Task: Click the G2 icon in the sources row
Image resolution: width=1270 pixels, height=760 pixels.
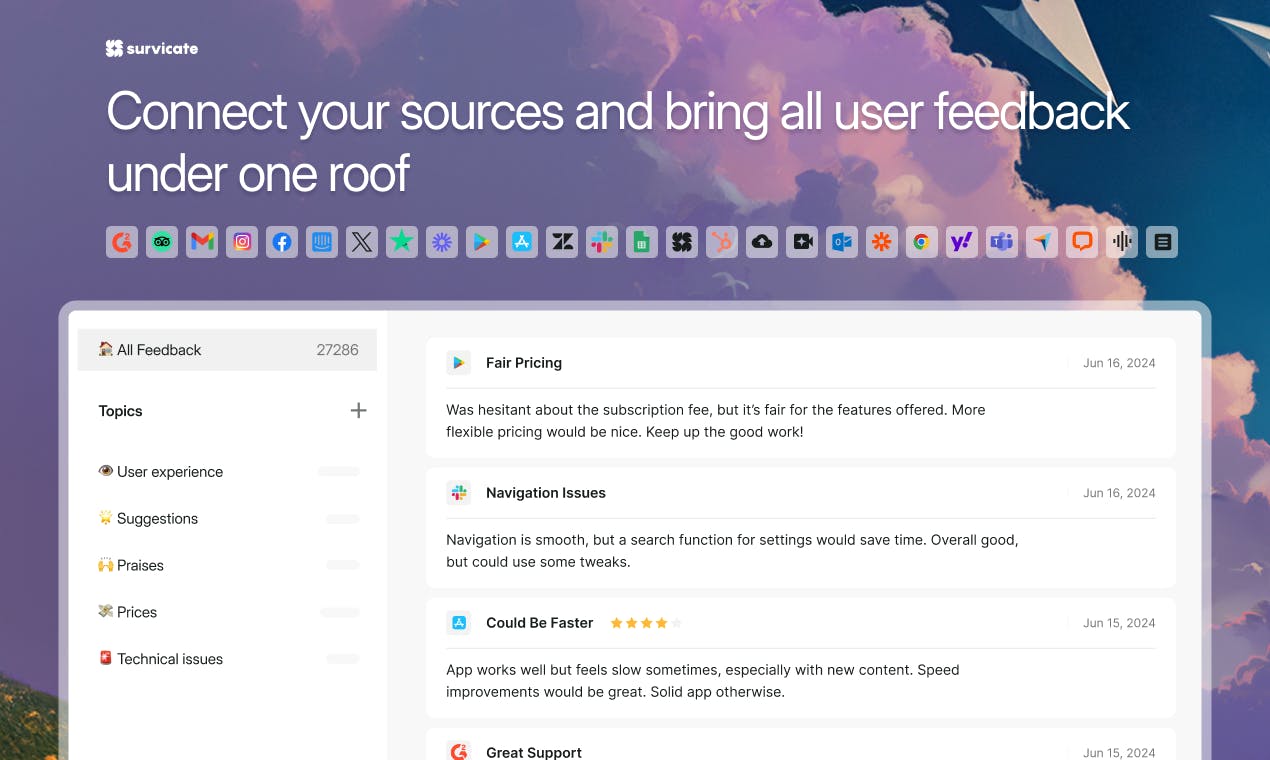Action: (122, 242)
